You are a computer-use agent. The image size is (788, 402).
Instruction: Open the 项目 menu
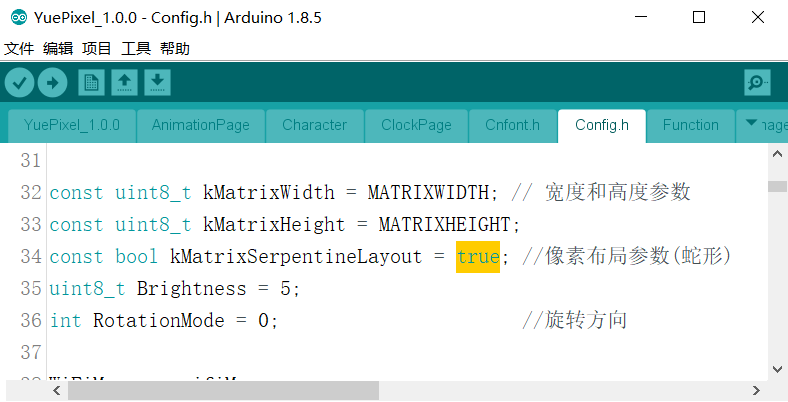[x=97, y=48]
